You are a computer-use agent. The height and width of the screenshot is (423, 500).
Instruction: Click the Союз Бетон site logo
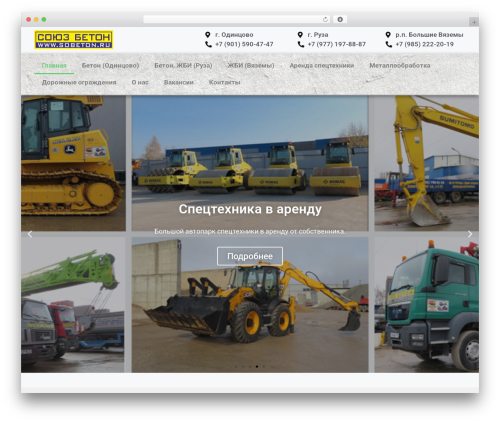pos(74,40)
